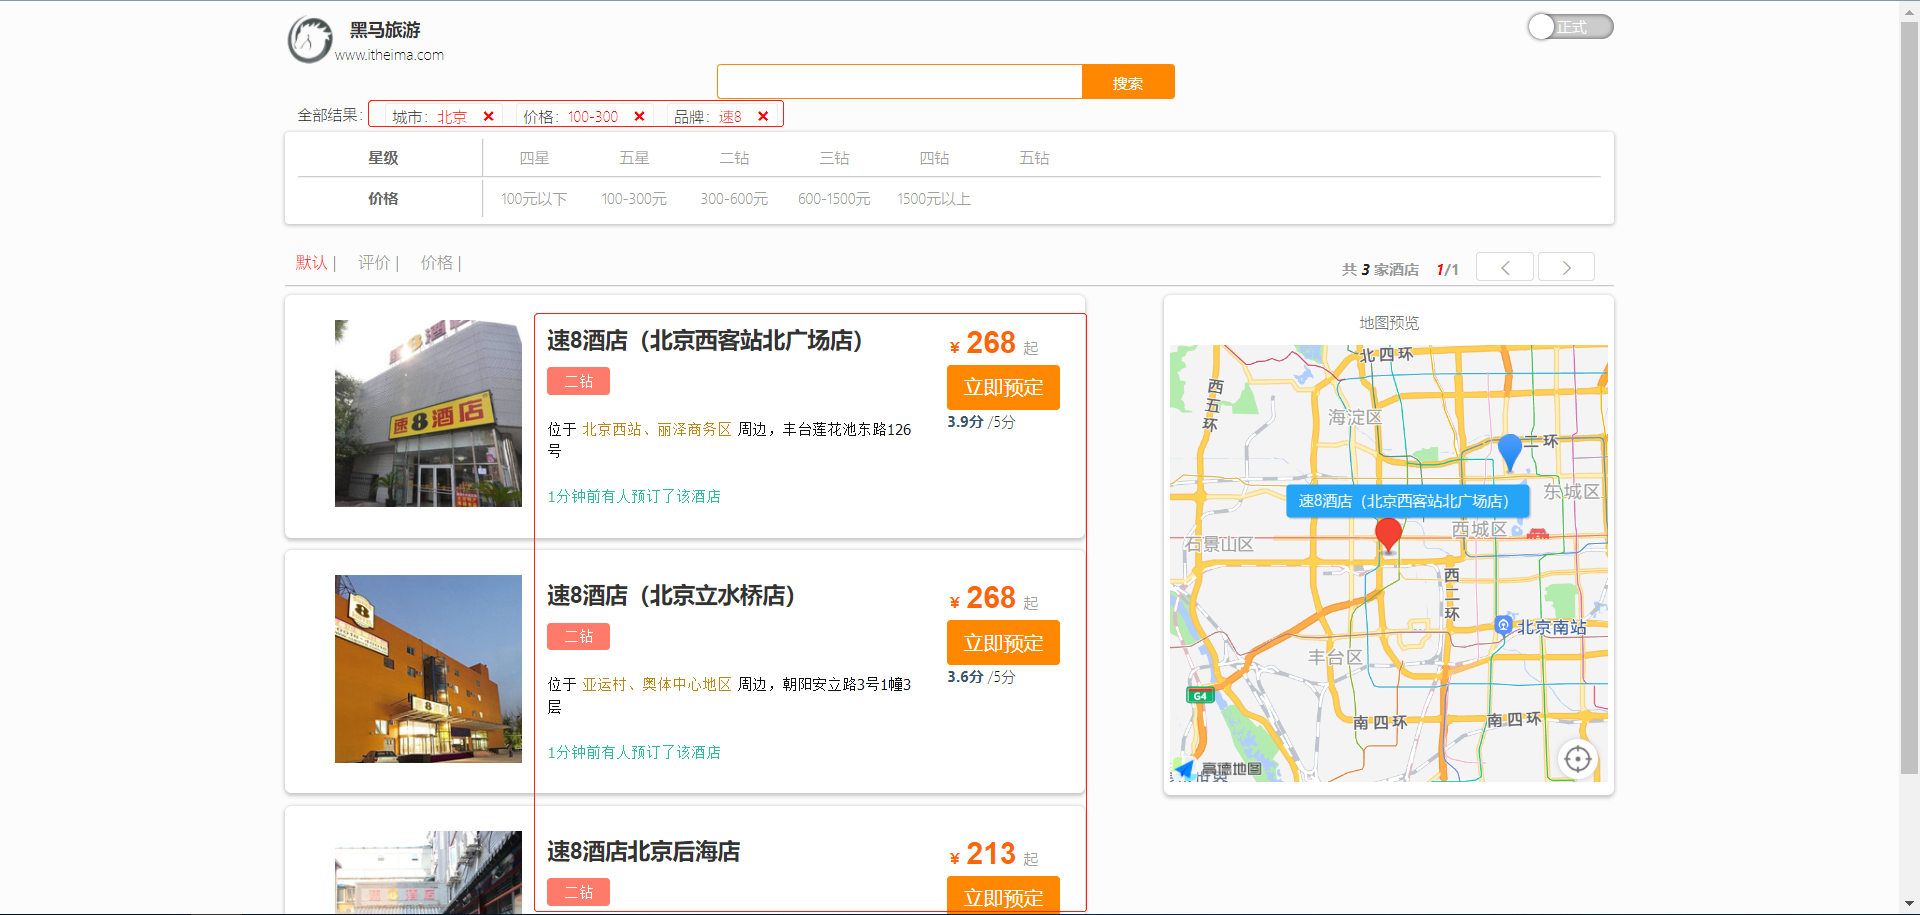The width and height of the screenshot is (1920, 915).
Task: Toggle the 正式 switch
Action: 1570,27
